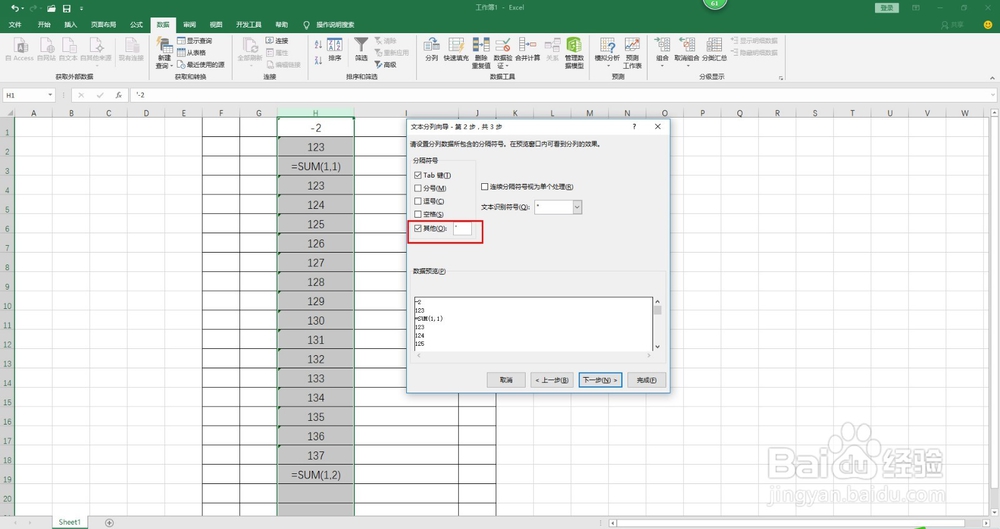Click Remove Duplicates (删除重复值)
Image resolution: width=1000 pixels, height=529 pixels.
[x=481, y=53]
